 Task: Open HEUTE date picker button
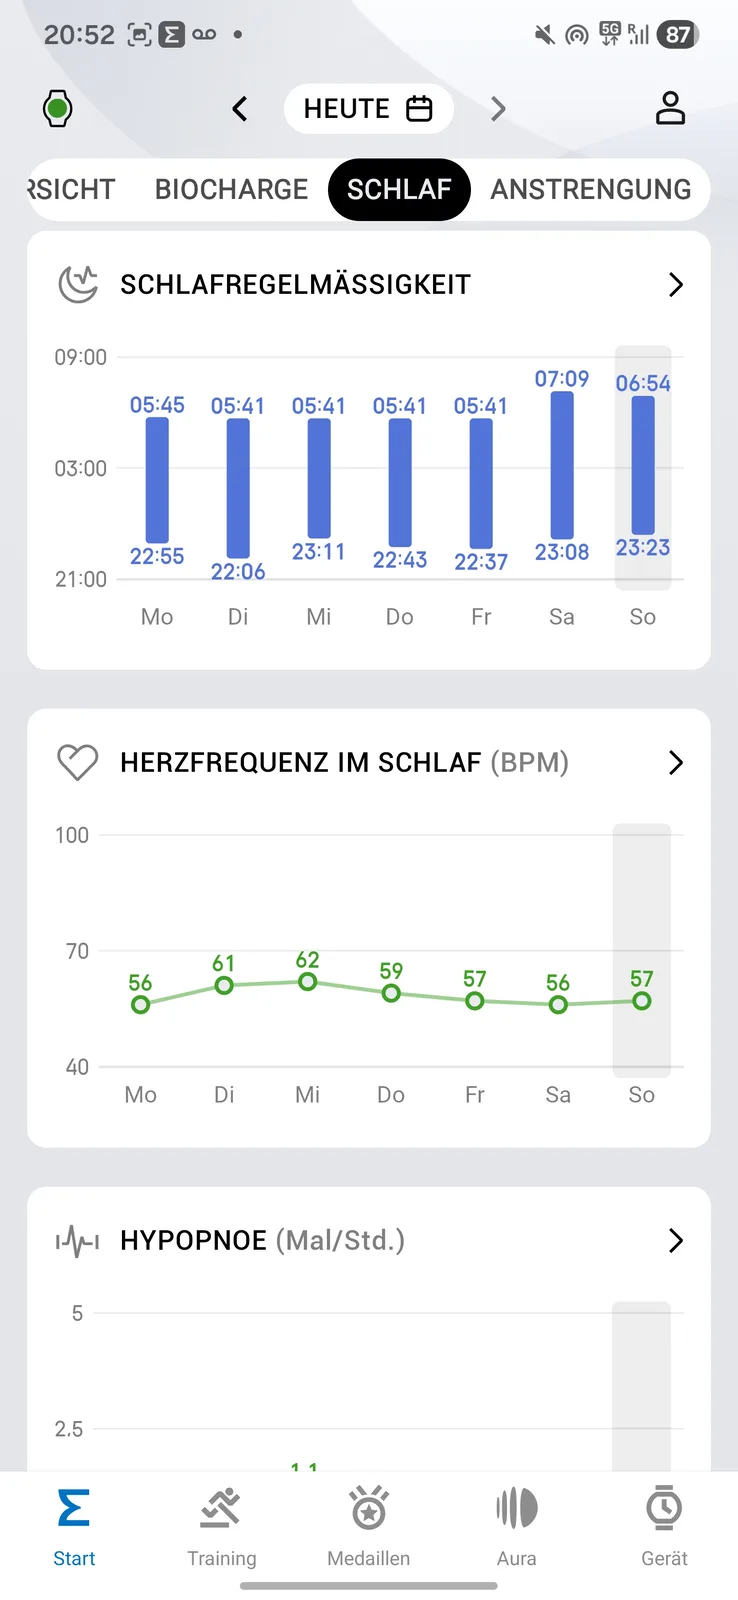[x=368, y=109]
